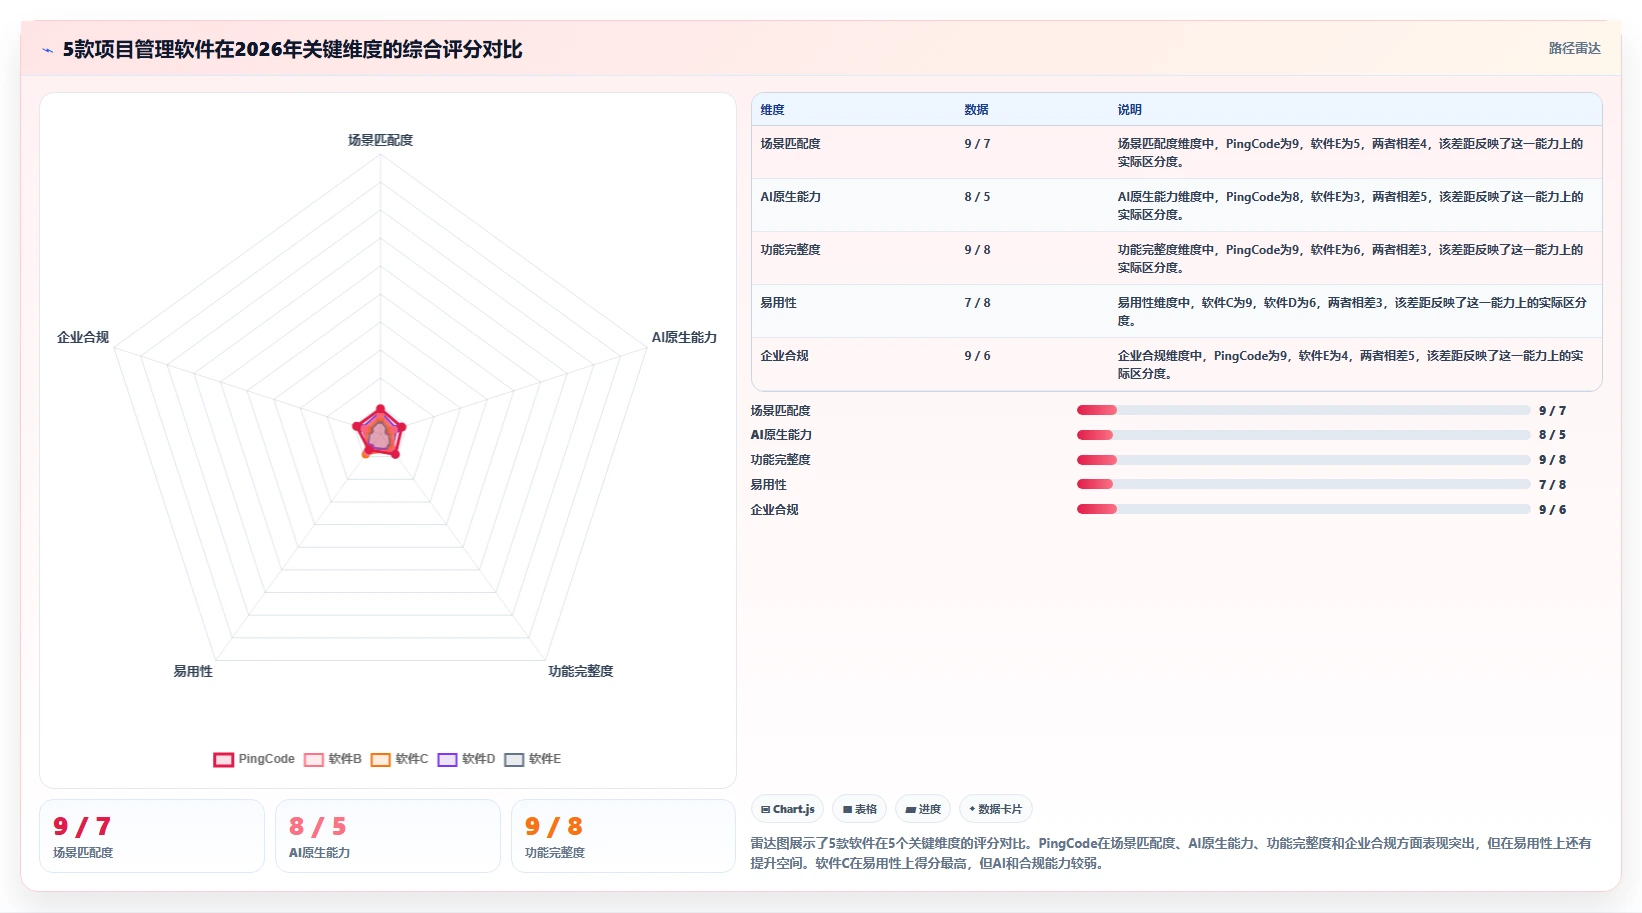The image size is (1642, 913).
Task: Click the Chart.js tag chip
Action: point(787,809)
